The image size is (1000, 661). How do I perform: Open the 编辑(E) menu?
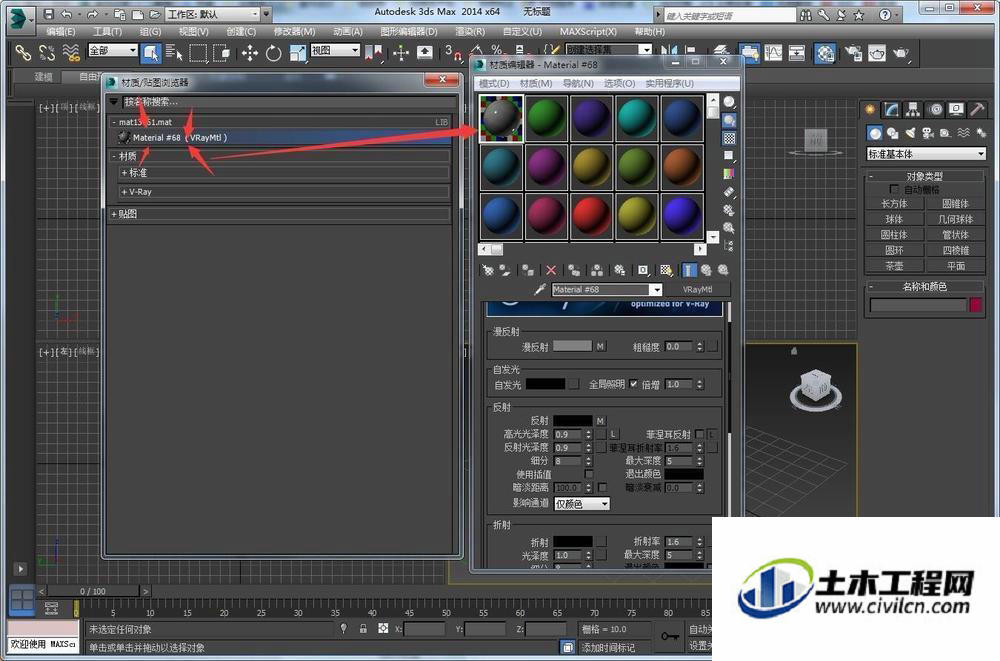pyautogui.click(x=61, y=31)
